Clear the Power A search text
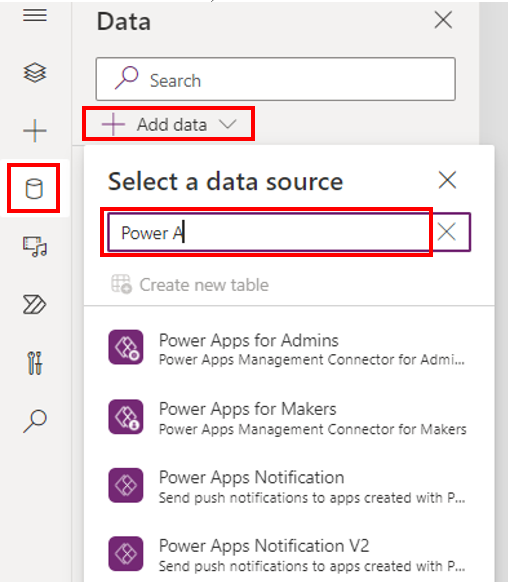The image size is (508, 582). click(447, 232)
